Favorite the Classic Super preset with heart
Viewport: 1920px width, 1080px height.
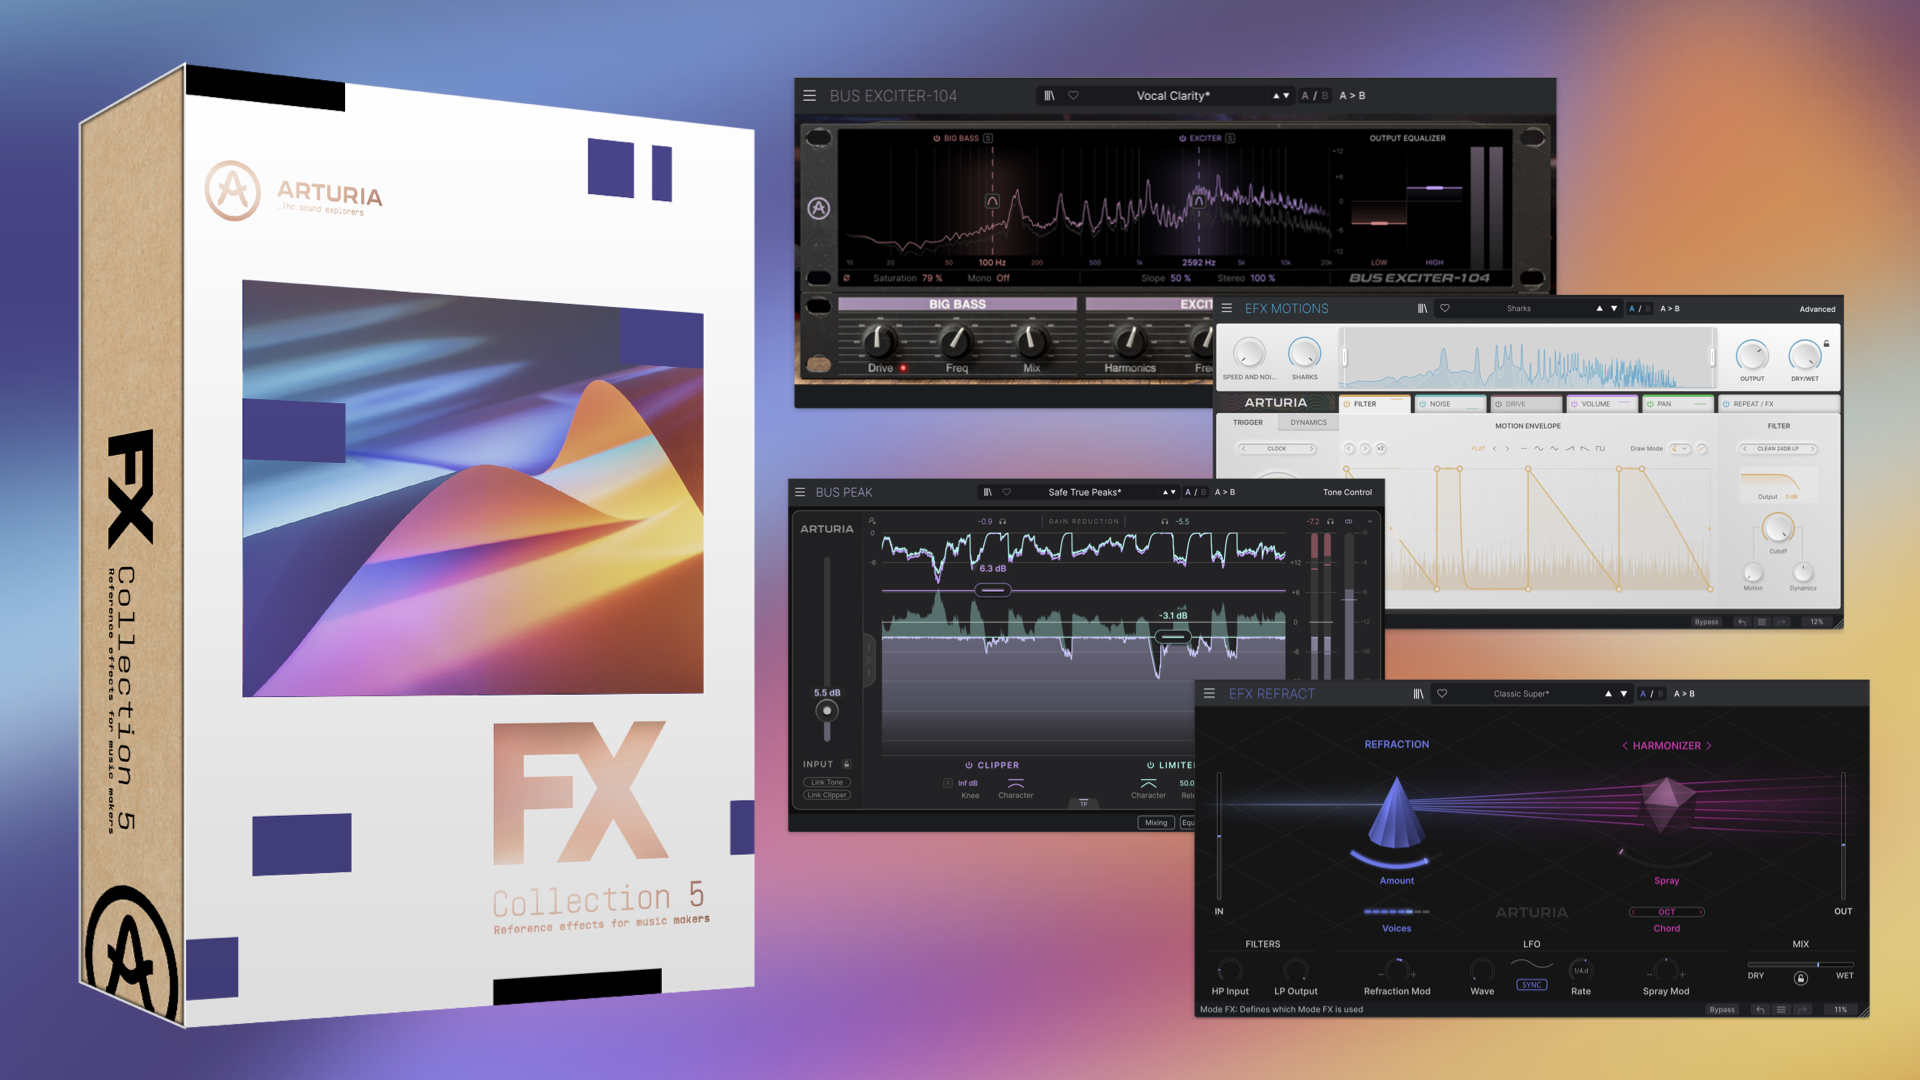(x=1442, y=694)
